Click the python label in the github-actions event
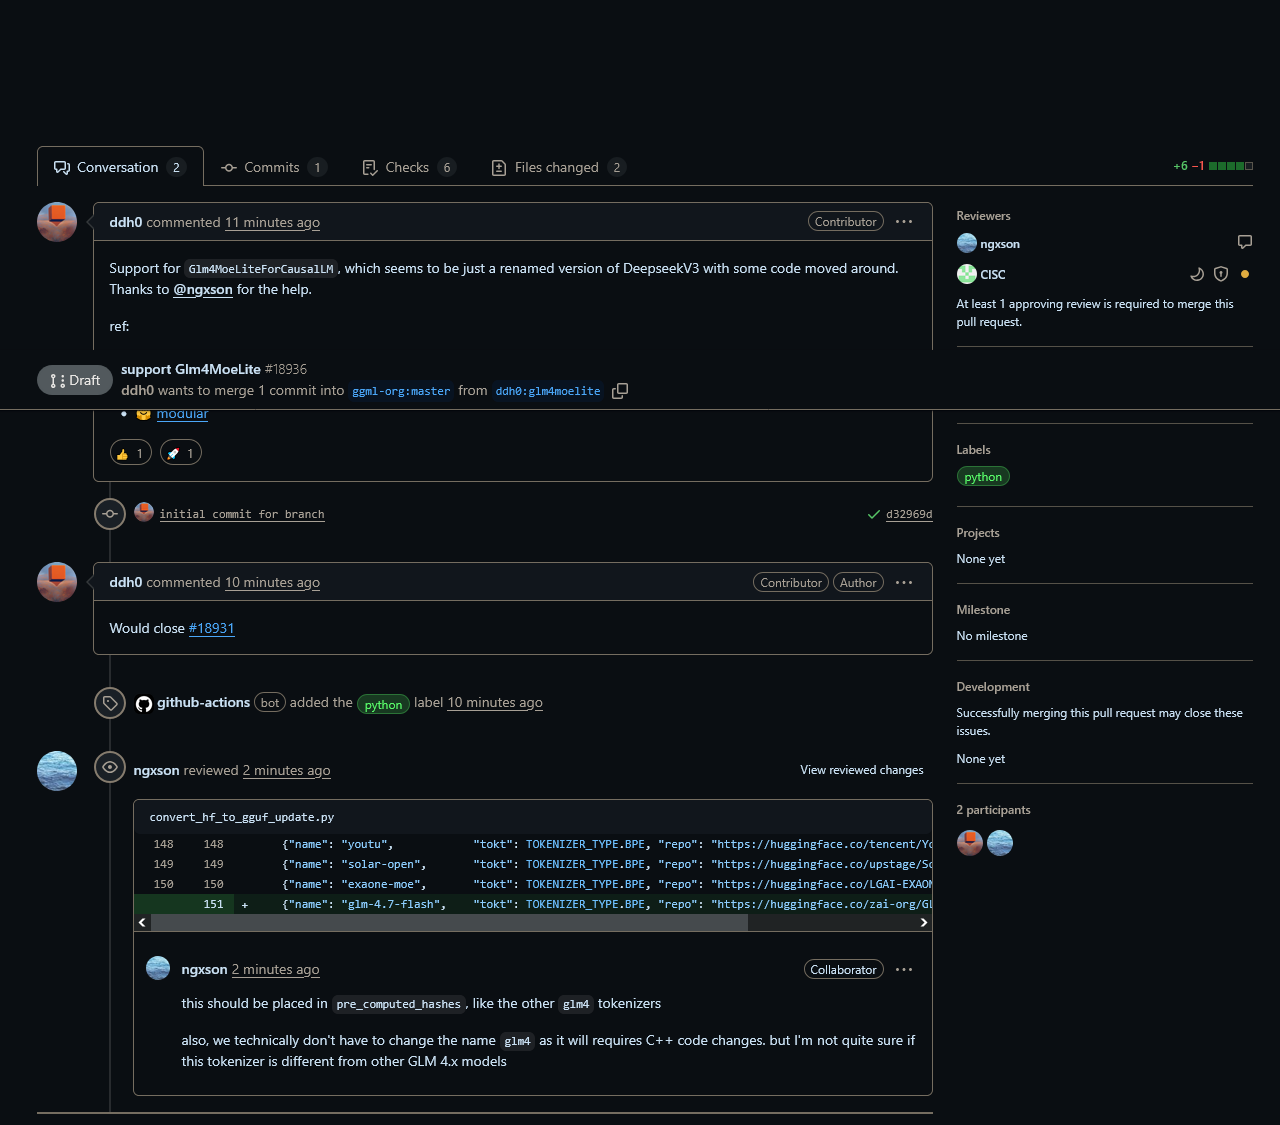The height and width of the screenshot is (1125, 1280). click(383, 704)
